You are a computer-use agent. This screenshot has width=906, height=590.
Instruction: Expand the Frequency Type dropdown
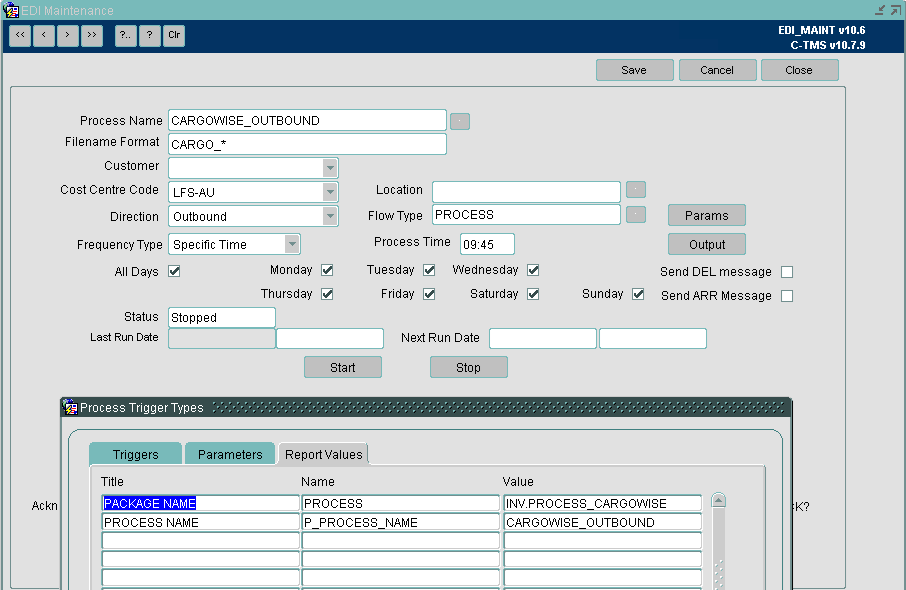(292, 244)
